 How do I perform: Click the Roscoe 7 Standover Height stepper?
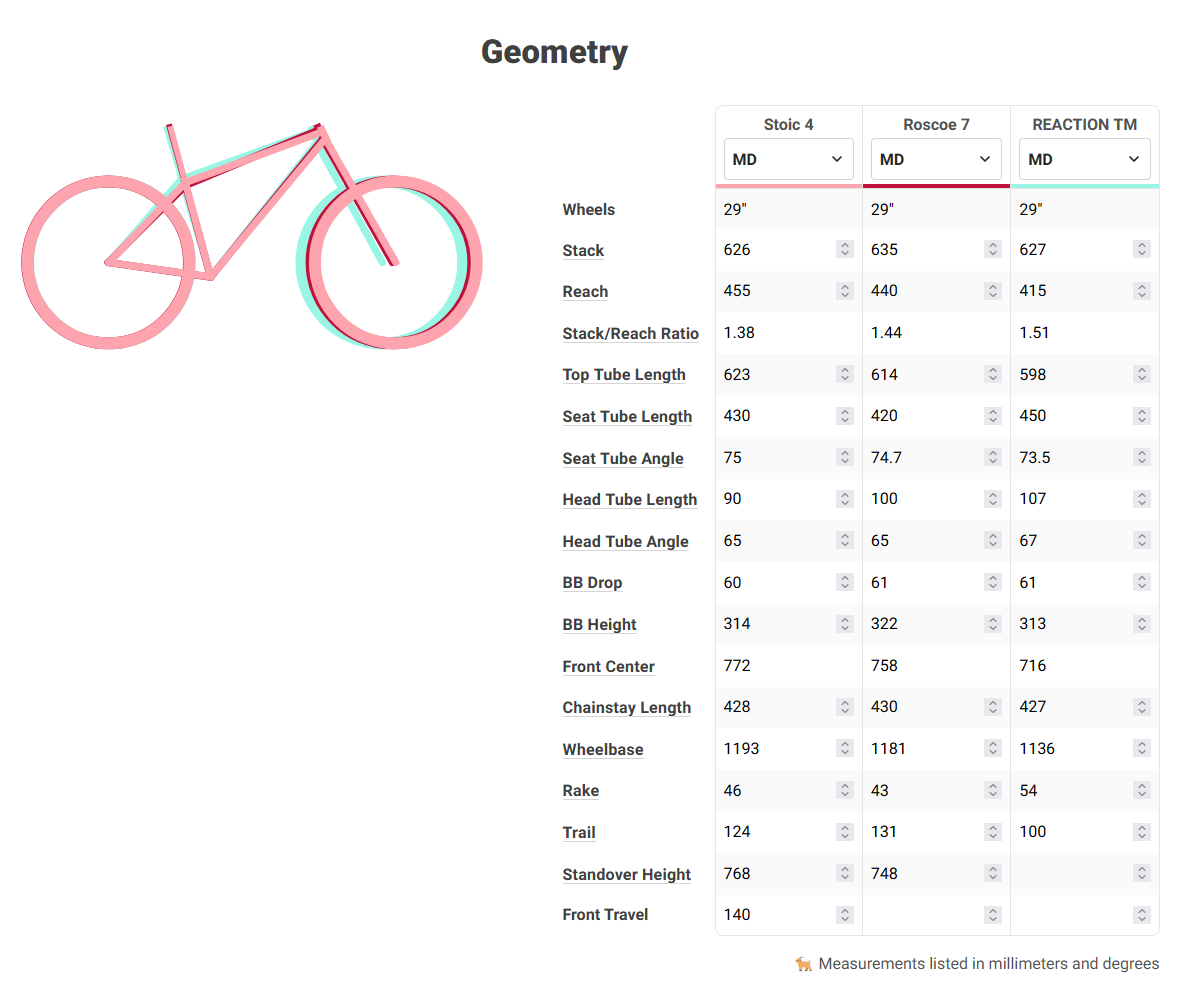pyautogui.click(x=993, y=874)
